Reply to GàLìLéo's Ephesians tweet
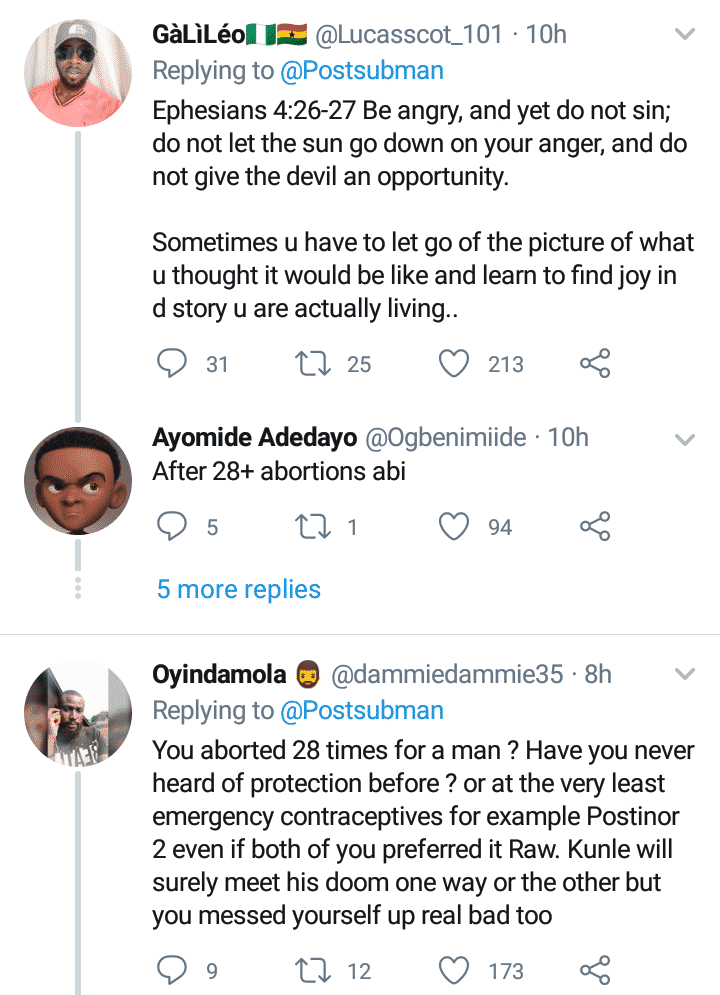720x995 pixels. click(172, 364)
